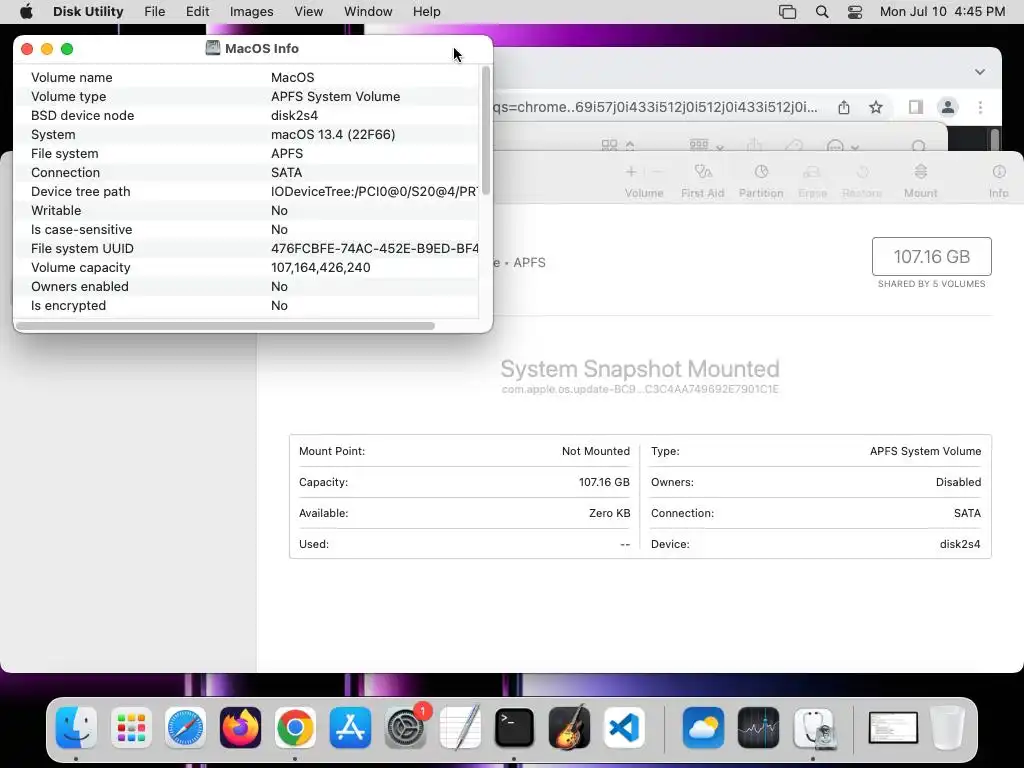1024x768 pixels.
Task: Open the View menu
Action: coord(308,12)
